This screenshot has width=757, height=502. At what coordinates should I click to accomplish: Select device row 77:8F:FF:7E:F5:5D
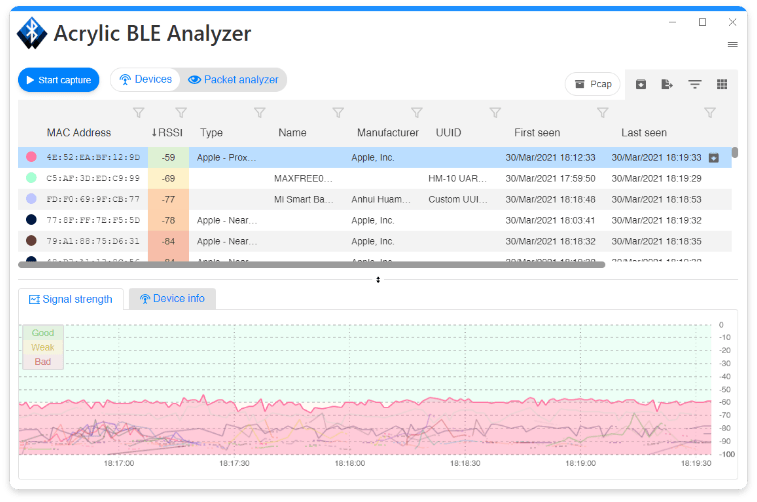(x=375, y=220)
